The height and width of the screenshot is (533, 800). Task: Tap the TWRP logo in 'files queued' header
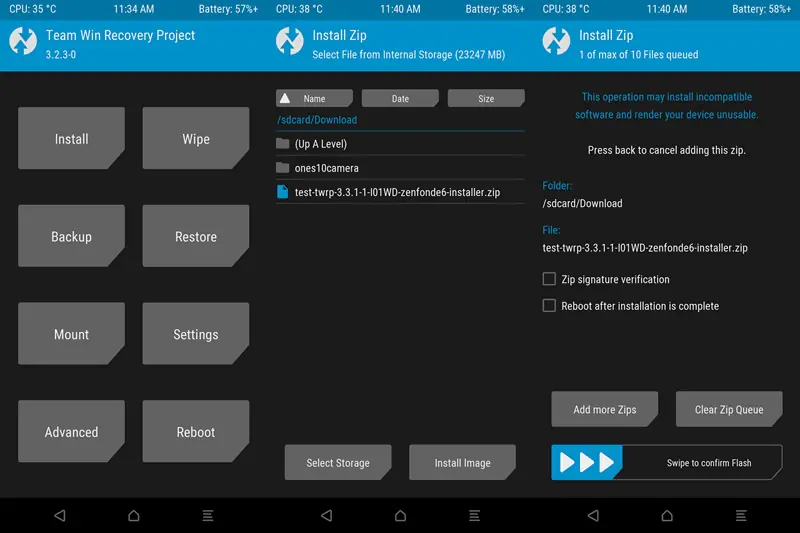click(556, 41)
